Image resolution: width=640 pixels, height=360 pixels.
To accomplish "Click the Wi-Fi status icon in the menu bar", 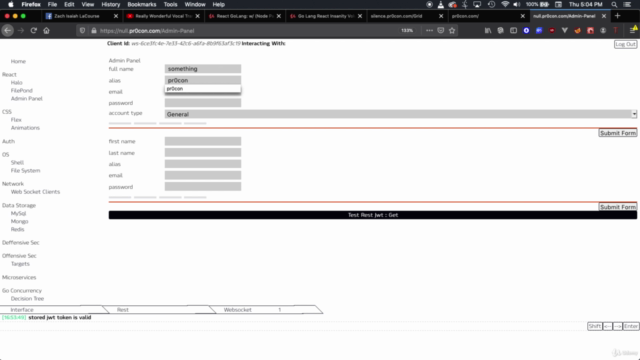I will point(505,4).
